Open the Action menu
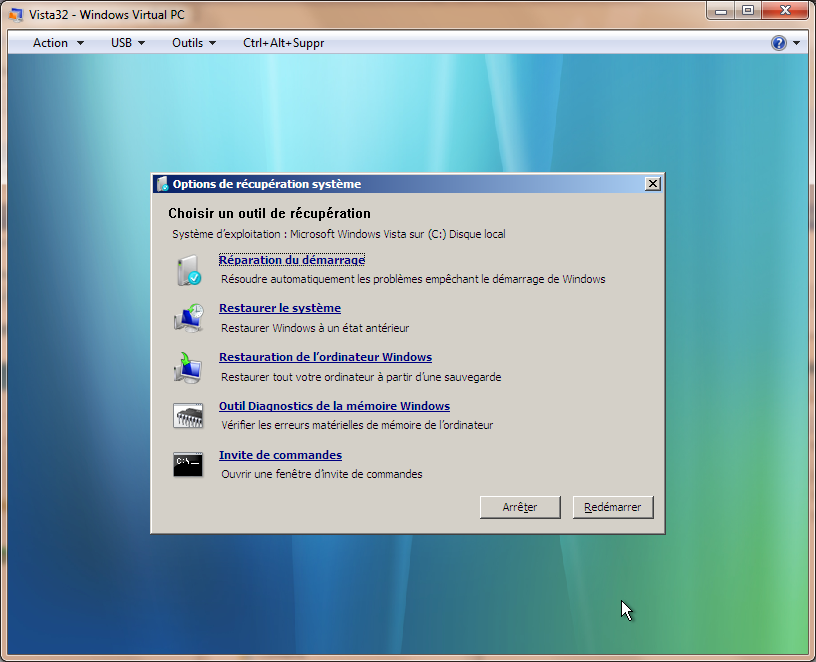 (x=58, y=43)
